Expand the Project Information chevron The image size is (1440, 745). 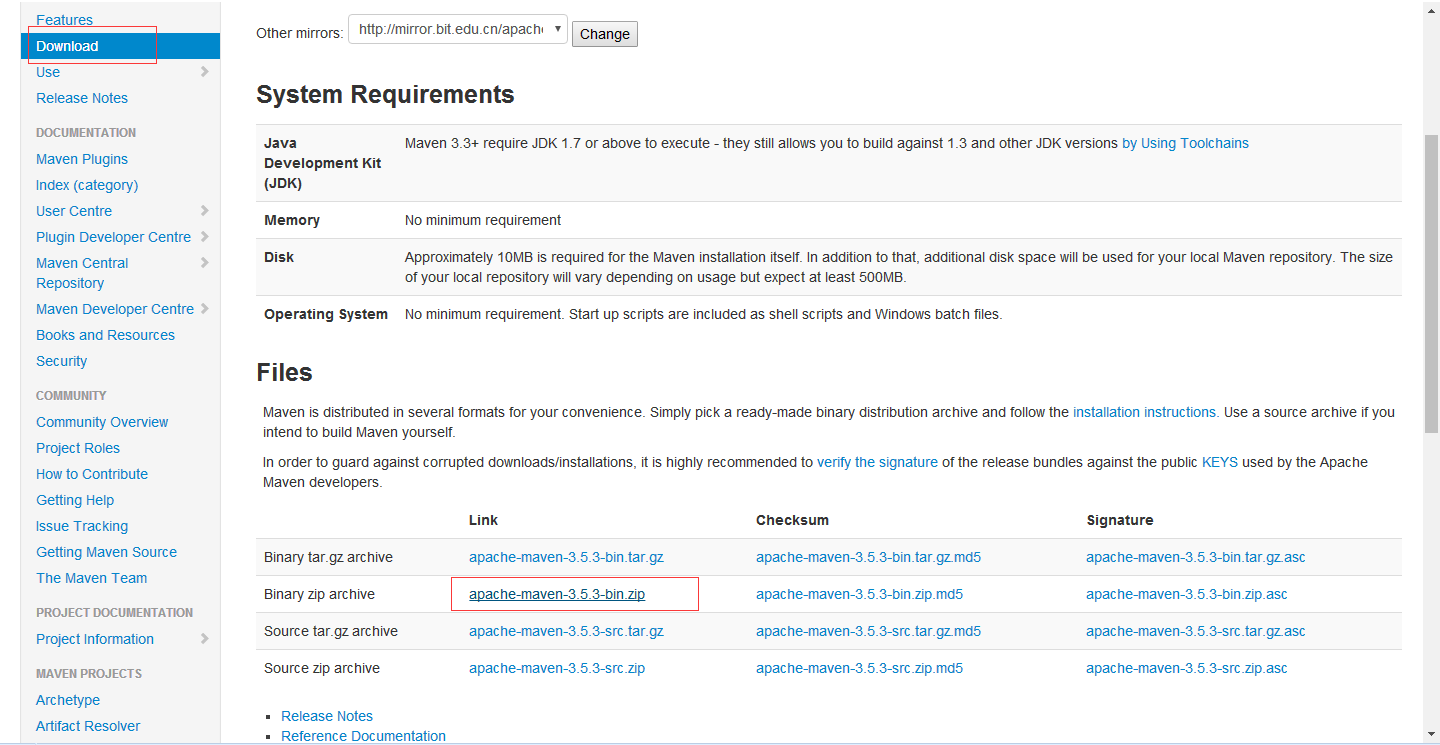click(204, 639)
